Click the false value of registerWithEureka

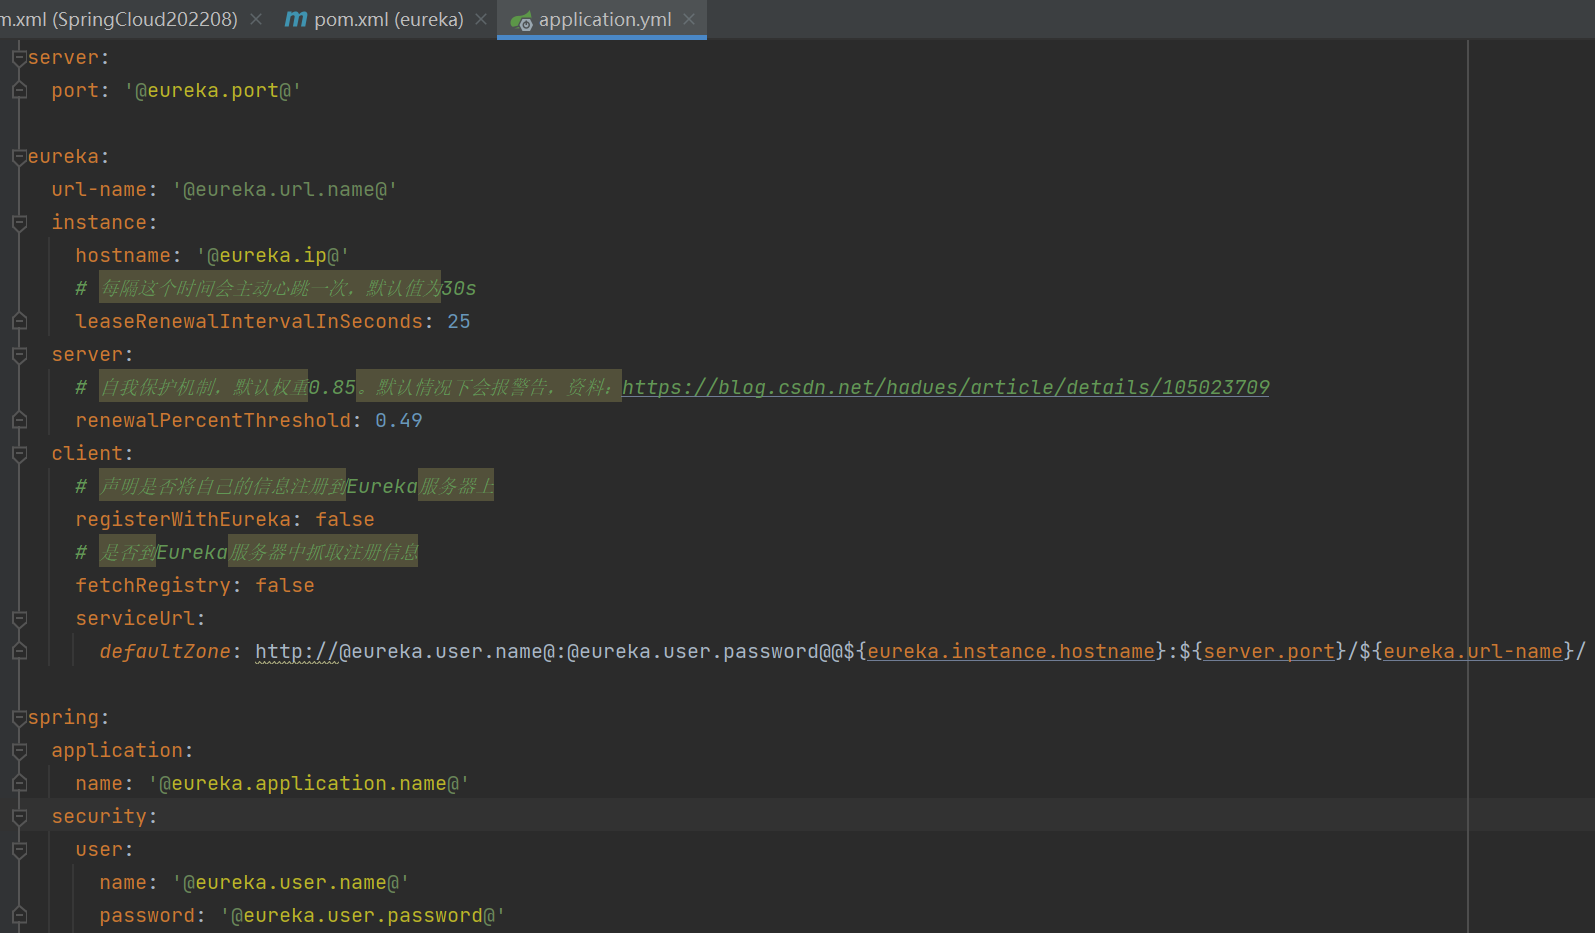point(345,519)
